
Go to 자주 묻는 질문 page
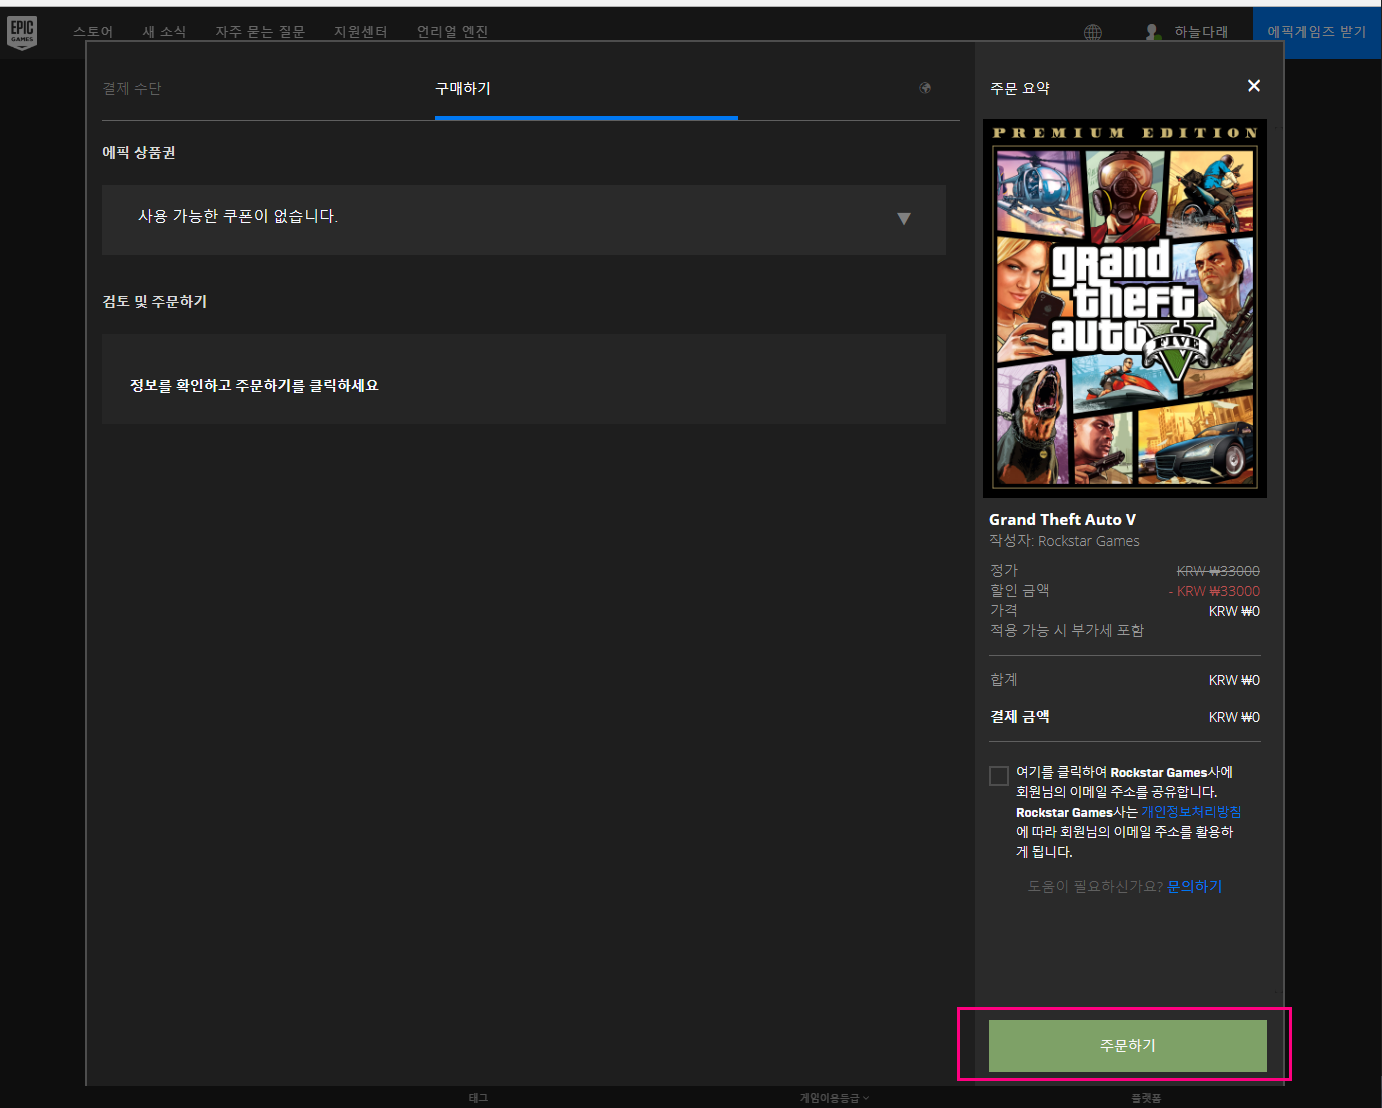click(x=260, y=32)
